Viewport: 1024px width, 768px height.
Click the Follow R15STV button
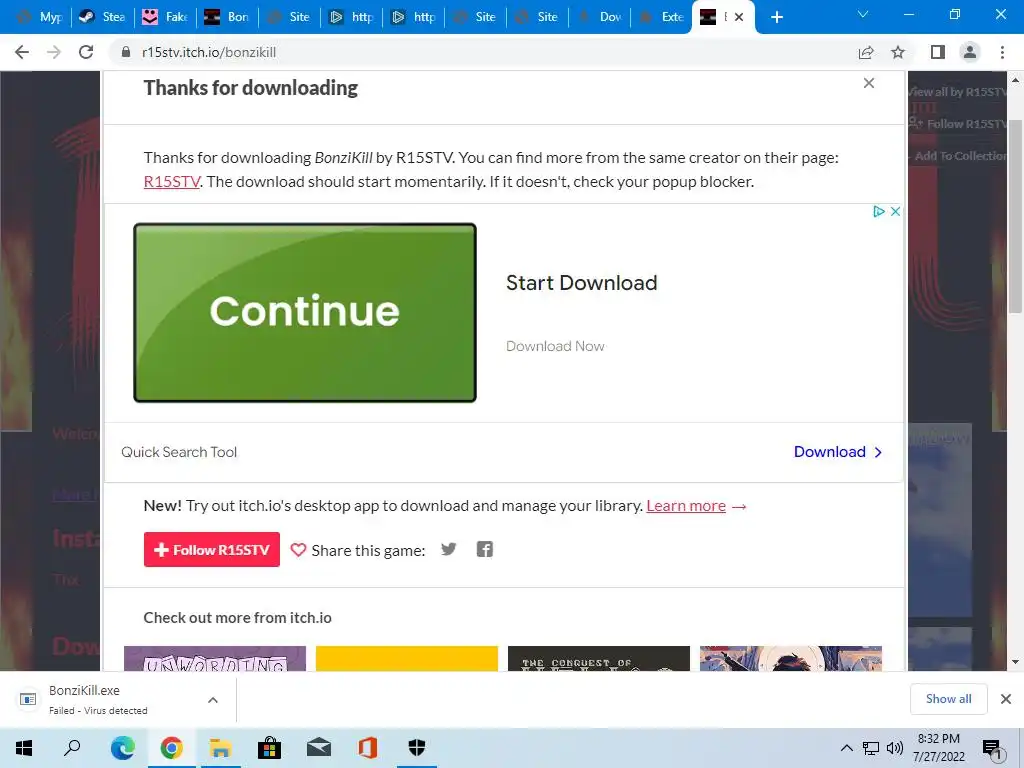click(212, 549)
